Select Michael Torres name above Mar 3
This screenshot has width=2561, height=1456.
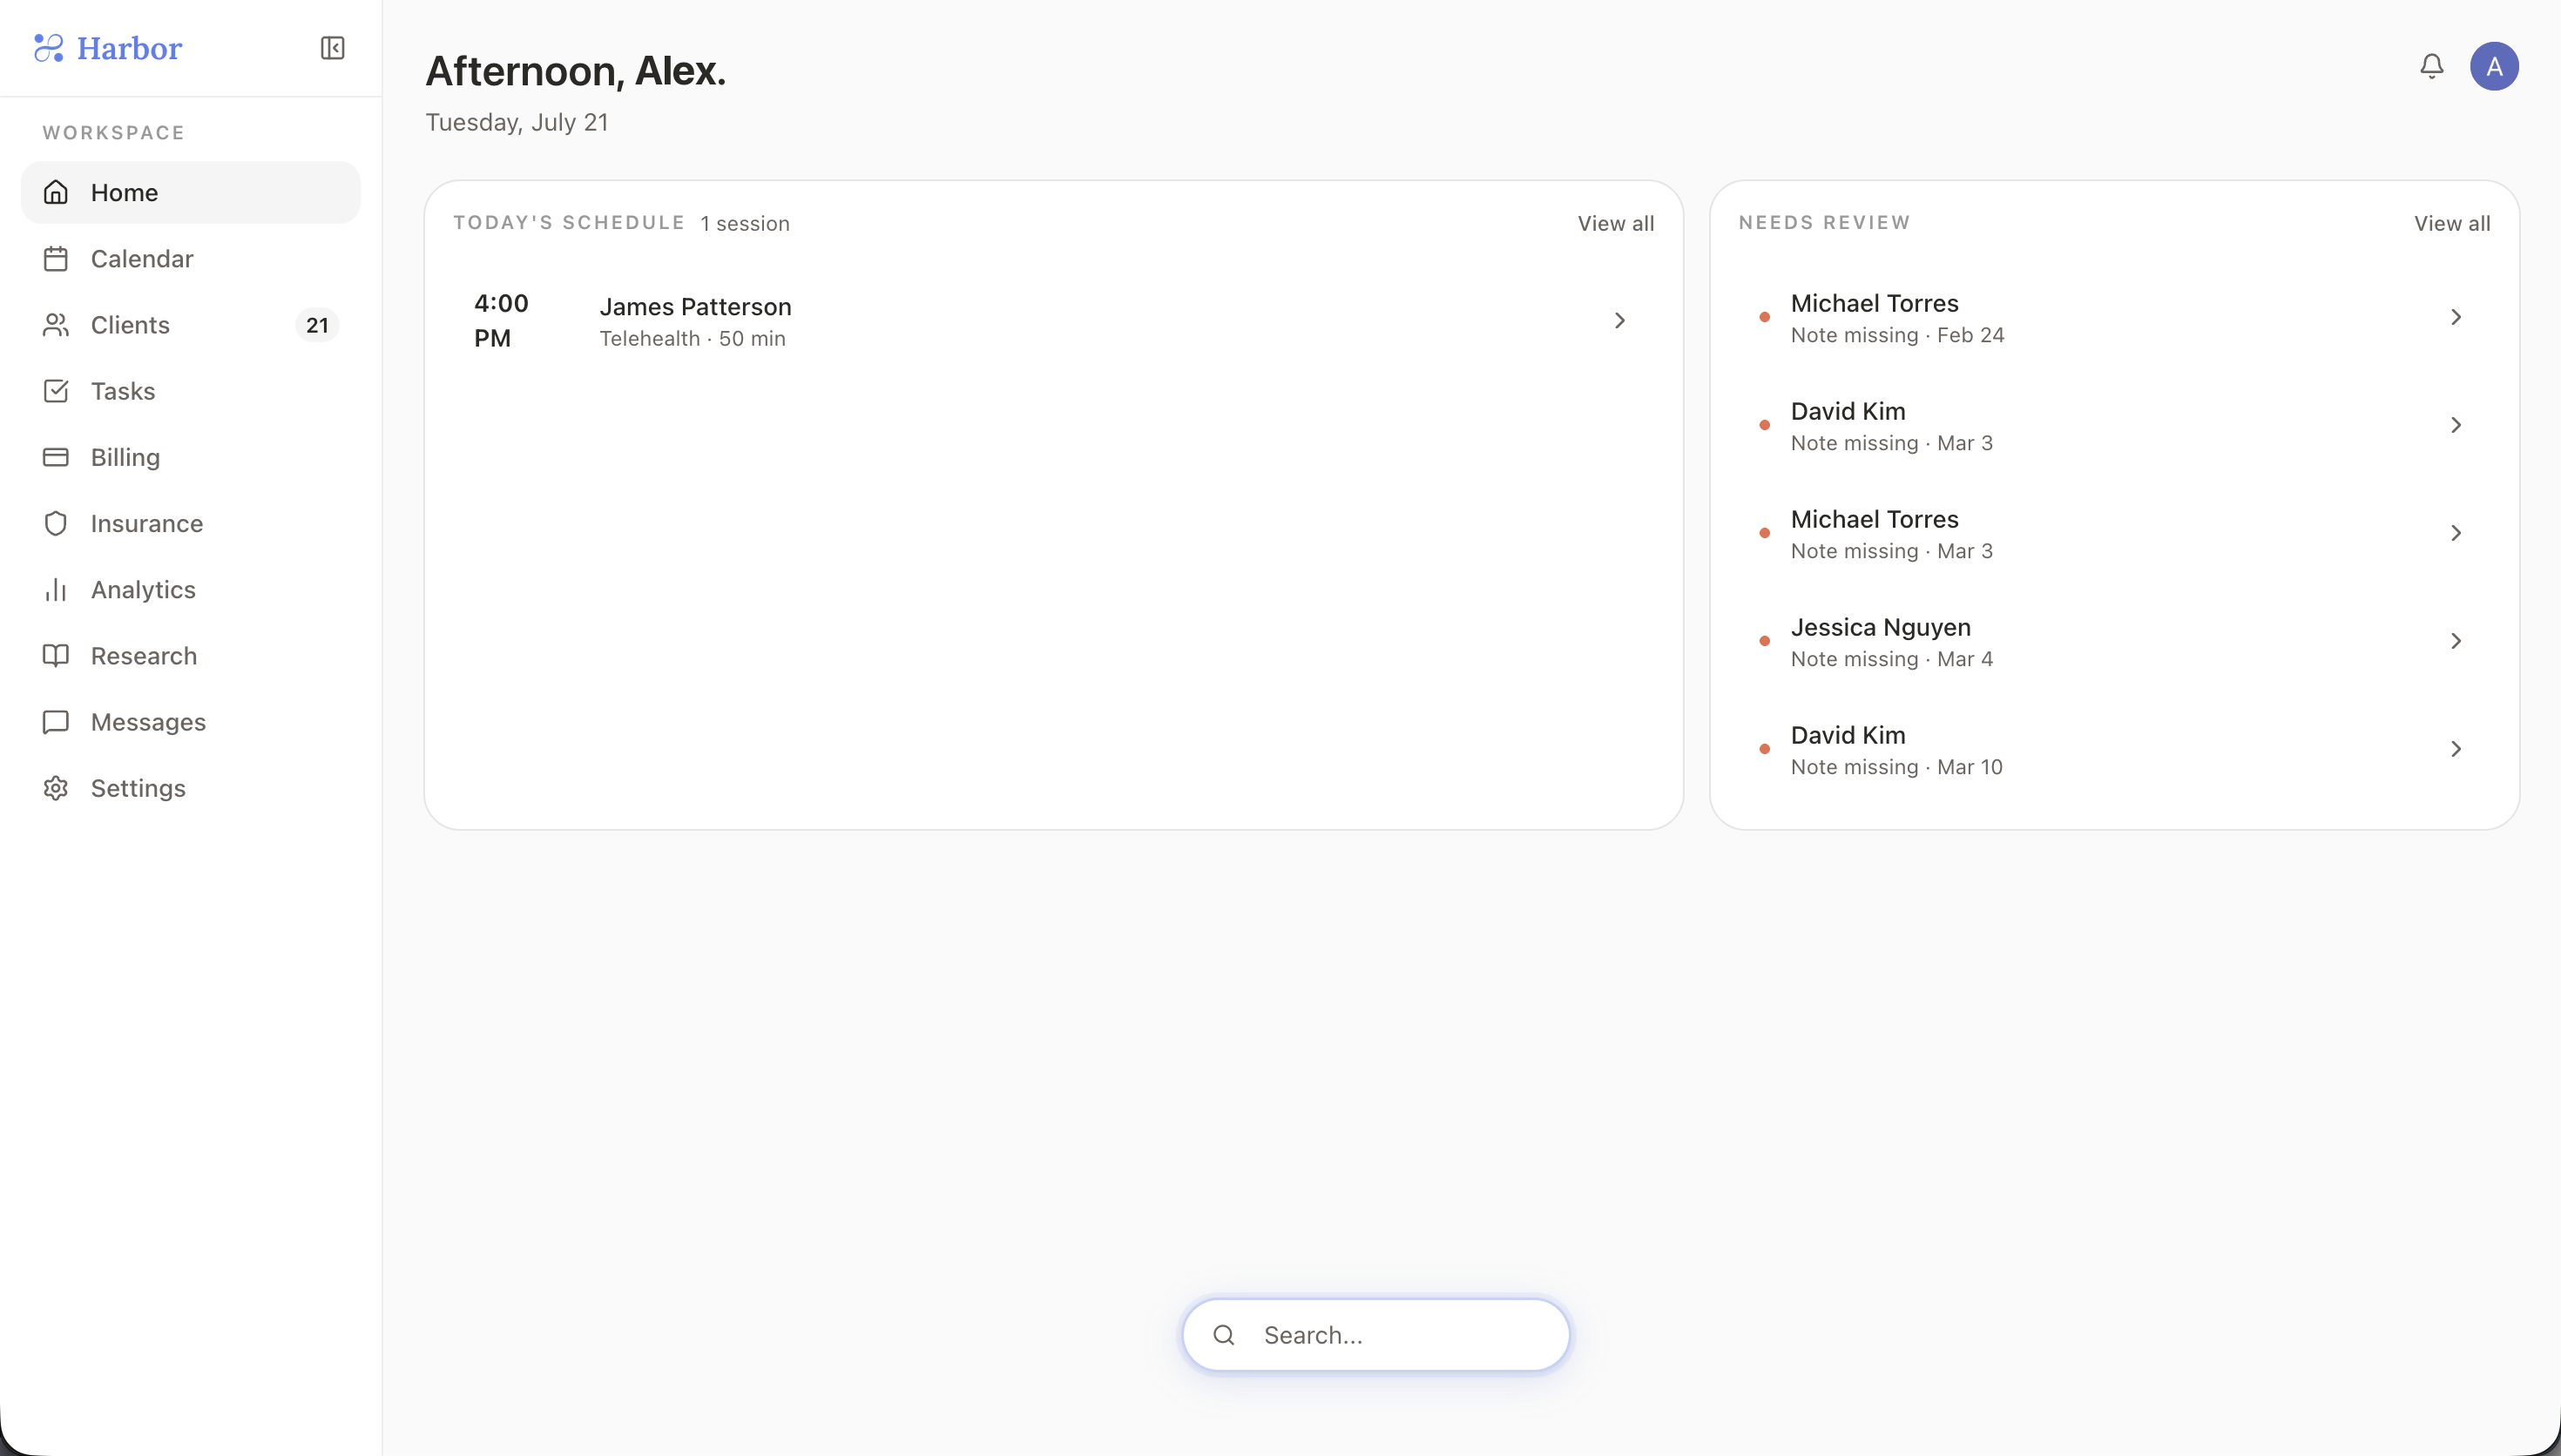1874,519
